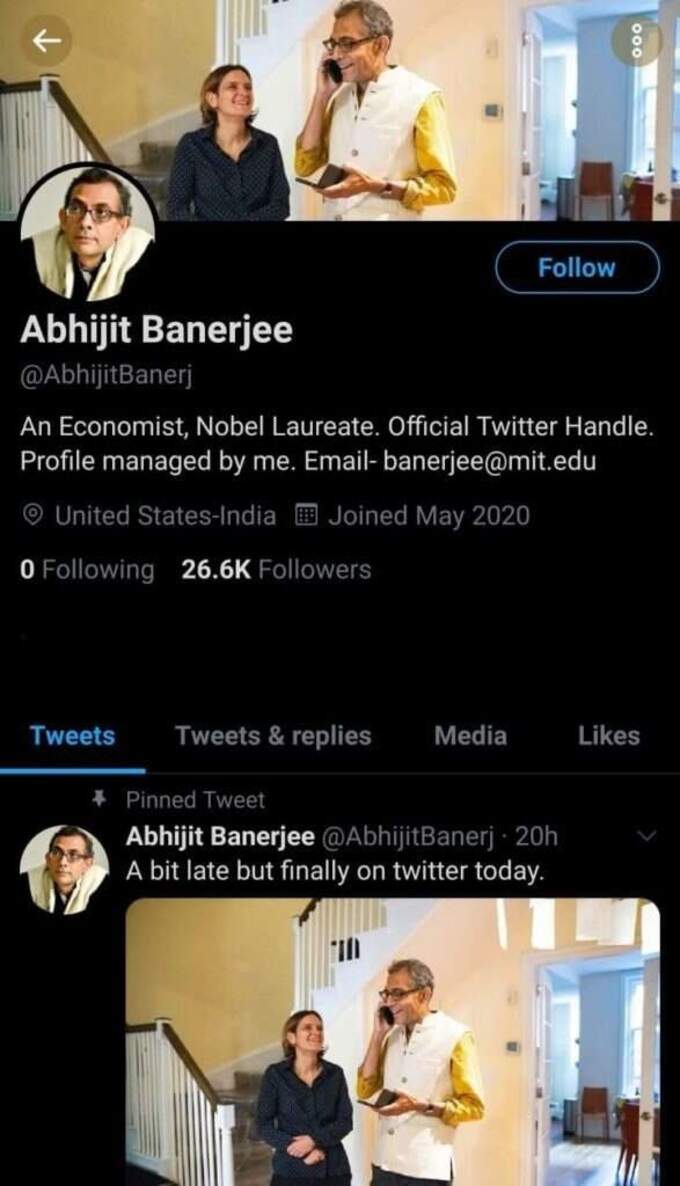Tap the pin icon beside Pinned Tweet
The width and height of the screenshot is (680, 1186).
pos(98,799)
